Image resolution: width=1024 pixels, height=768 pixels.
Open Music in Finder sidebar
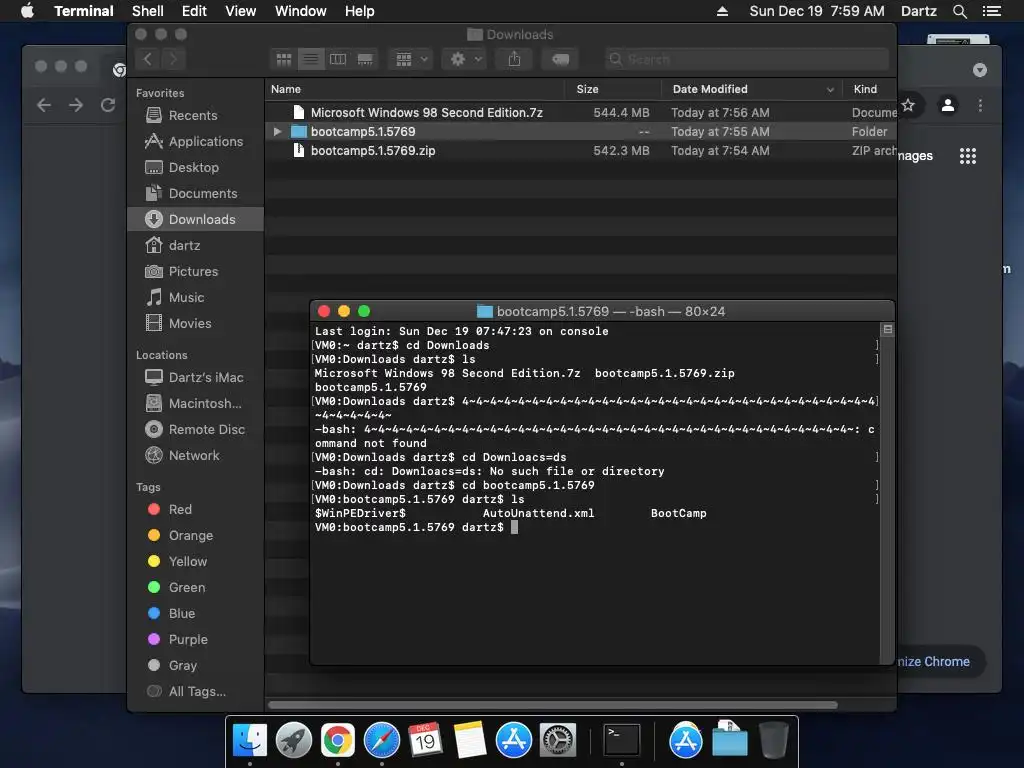pos(195,298)
